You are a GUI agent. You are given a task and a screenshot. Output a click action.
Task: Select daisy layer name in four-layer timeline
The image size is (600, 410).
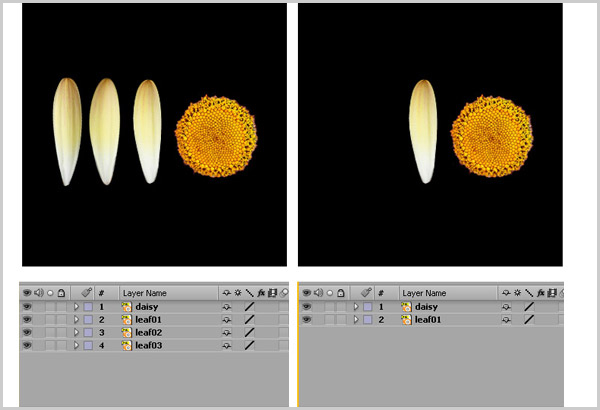pos(147,307)
